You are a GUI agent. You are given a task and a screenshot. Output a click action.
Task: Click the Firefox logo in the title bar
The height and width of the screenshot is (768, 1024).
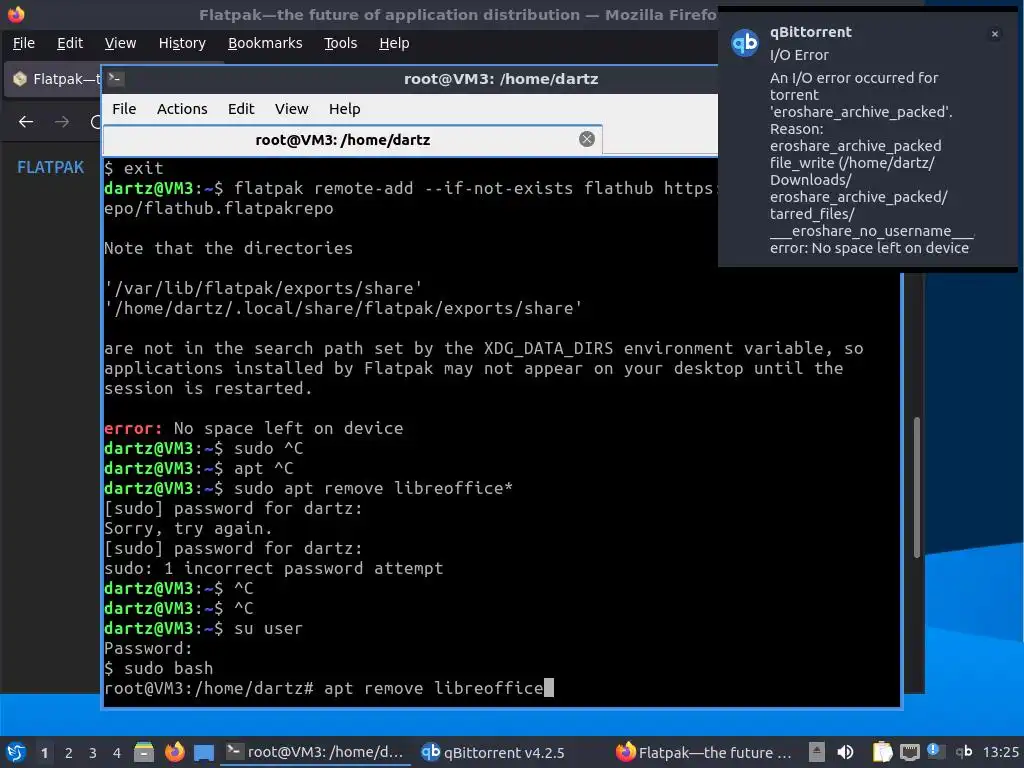pyautogui.click(x=16, y=14)
